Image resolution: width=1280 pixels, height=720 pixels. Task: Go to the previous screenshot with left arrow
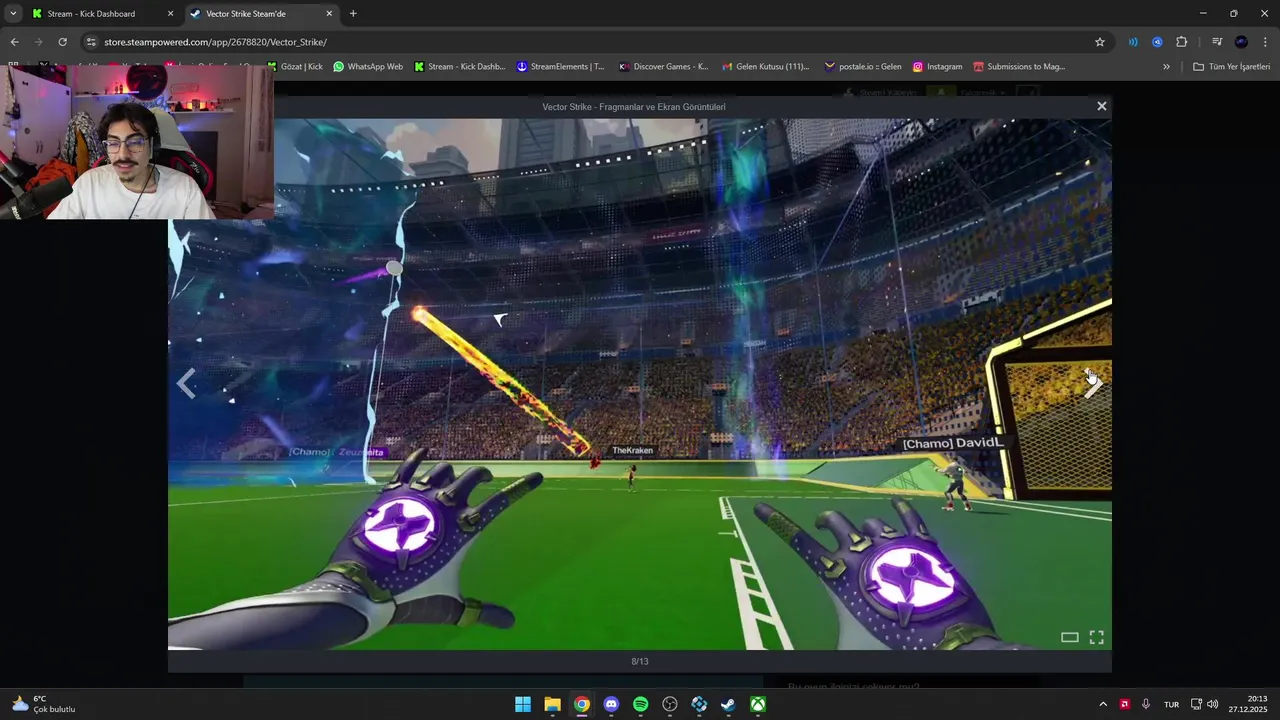(186, 383)
